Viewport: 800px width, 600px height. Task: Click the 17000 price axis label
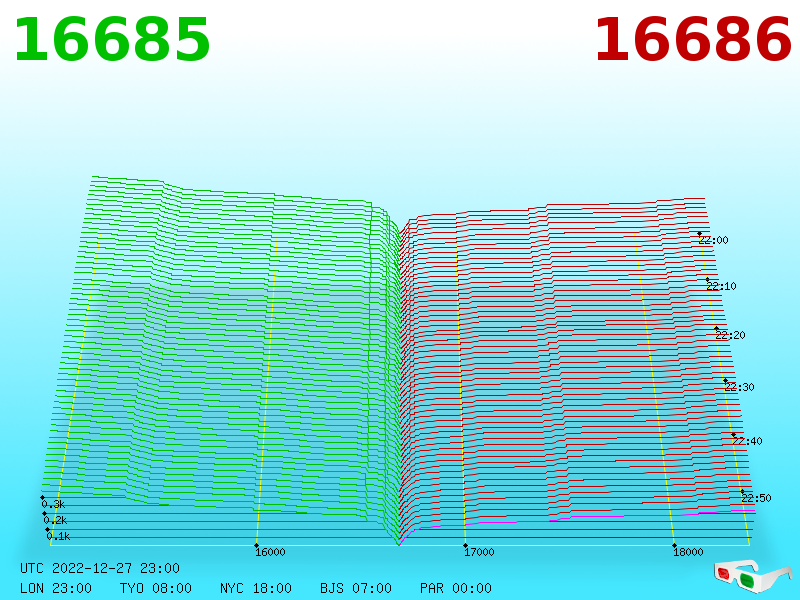point(479,552)
